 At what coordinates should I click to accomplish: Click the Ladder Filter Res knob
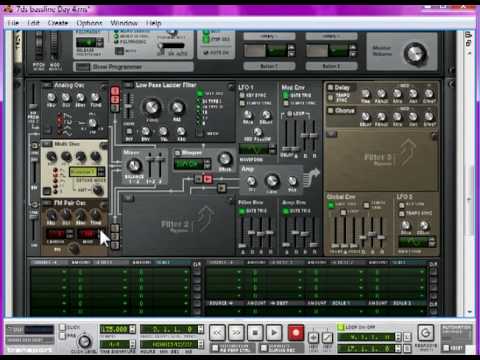pyautogui.click(x=177, y=107)
